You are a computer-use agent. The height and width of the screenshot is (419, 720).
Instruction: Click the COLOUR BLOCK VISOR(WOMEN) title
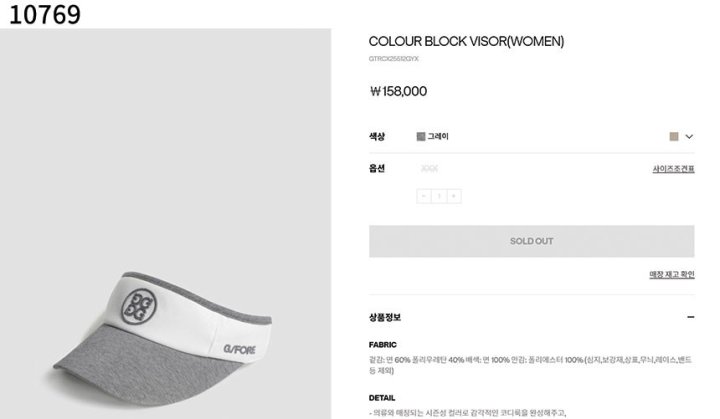tap(466, 41)
